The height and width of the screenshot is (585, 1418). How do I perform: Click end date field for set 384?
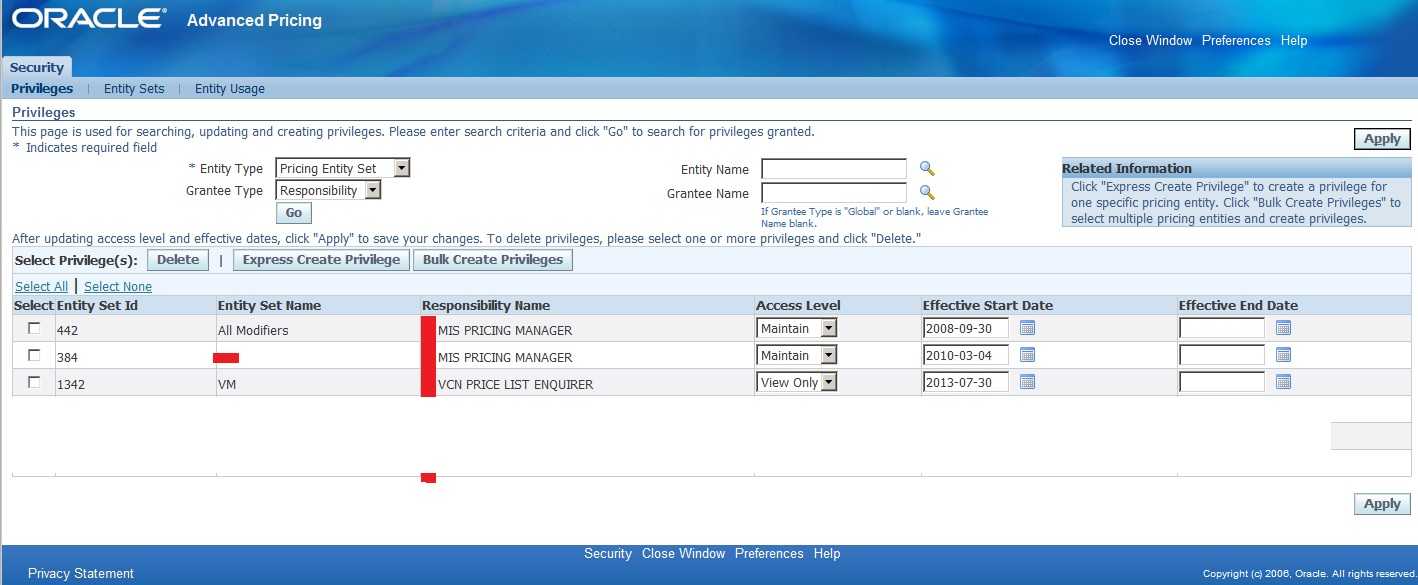click(1222, 355)
